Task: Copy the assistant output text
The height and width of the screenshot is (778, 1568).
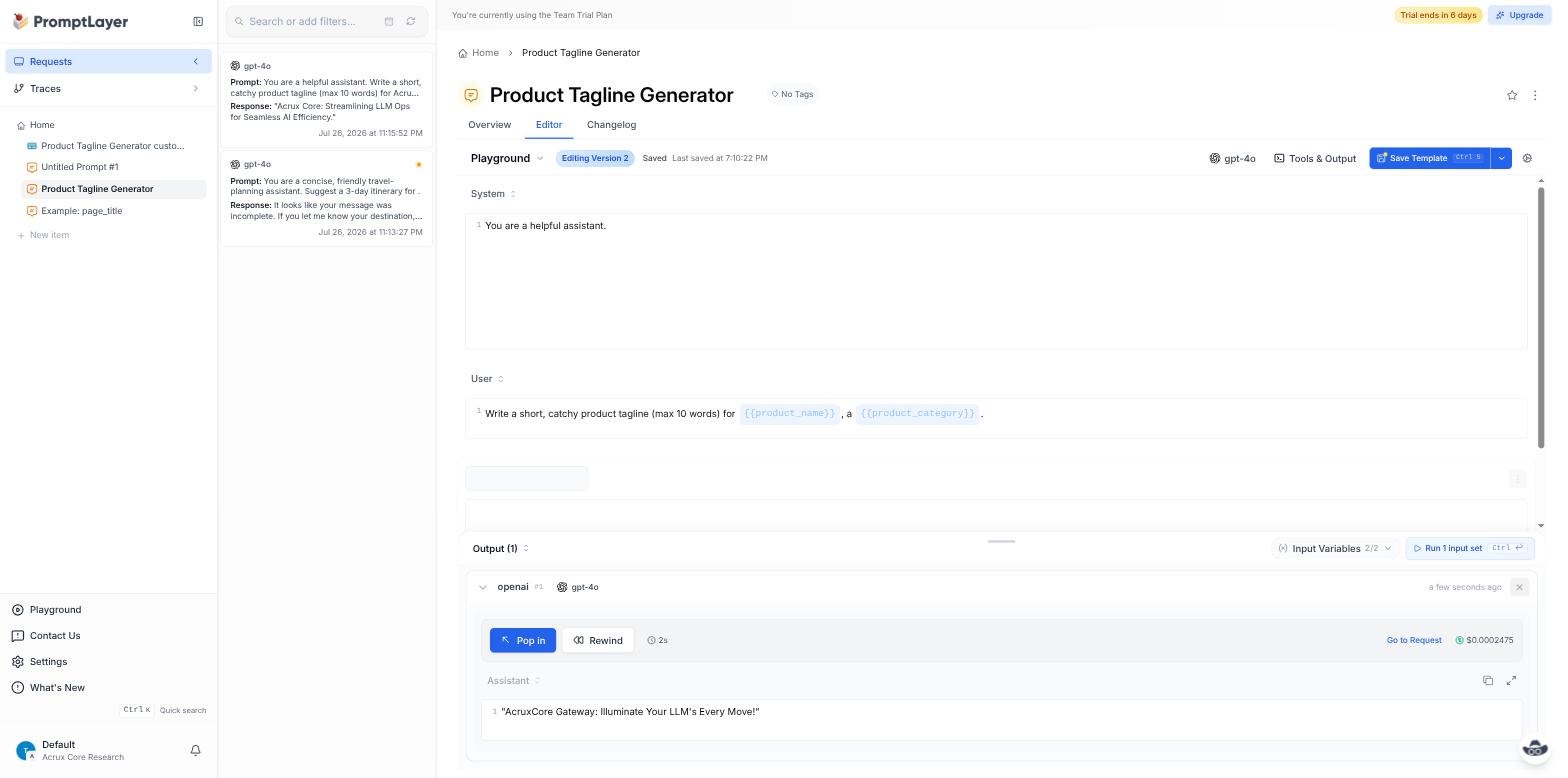Action: click(1487, 680)
